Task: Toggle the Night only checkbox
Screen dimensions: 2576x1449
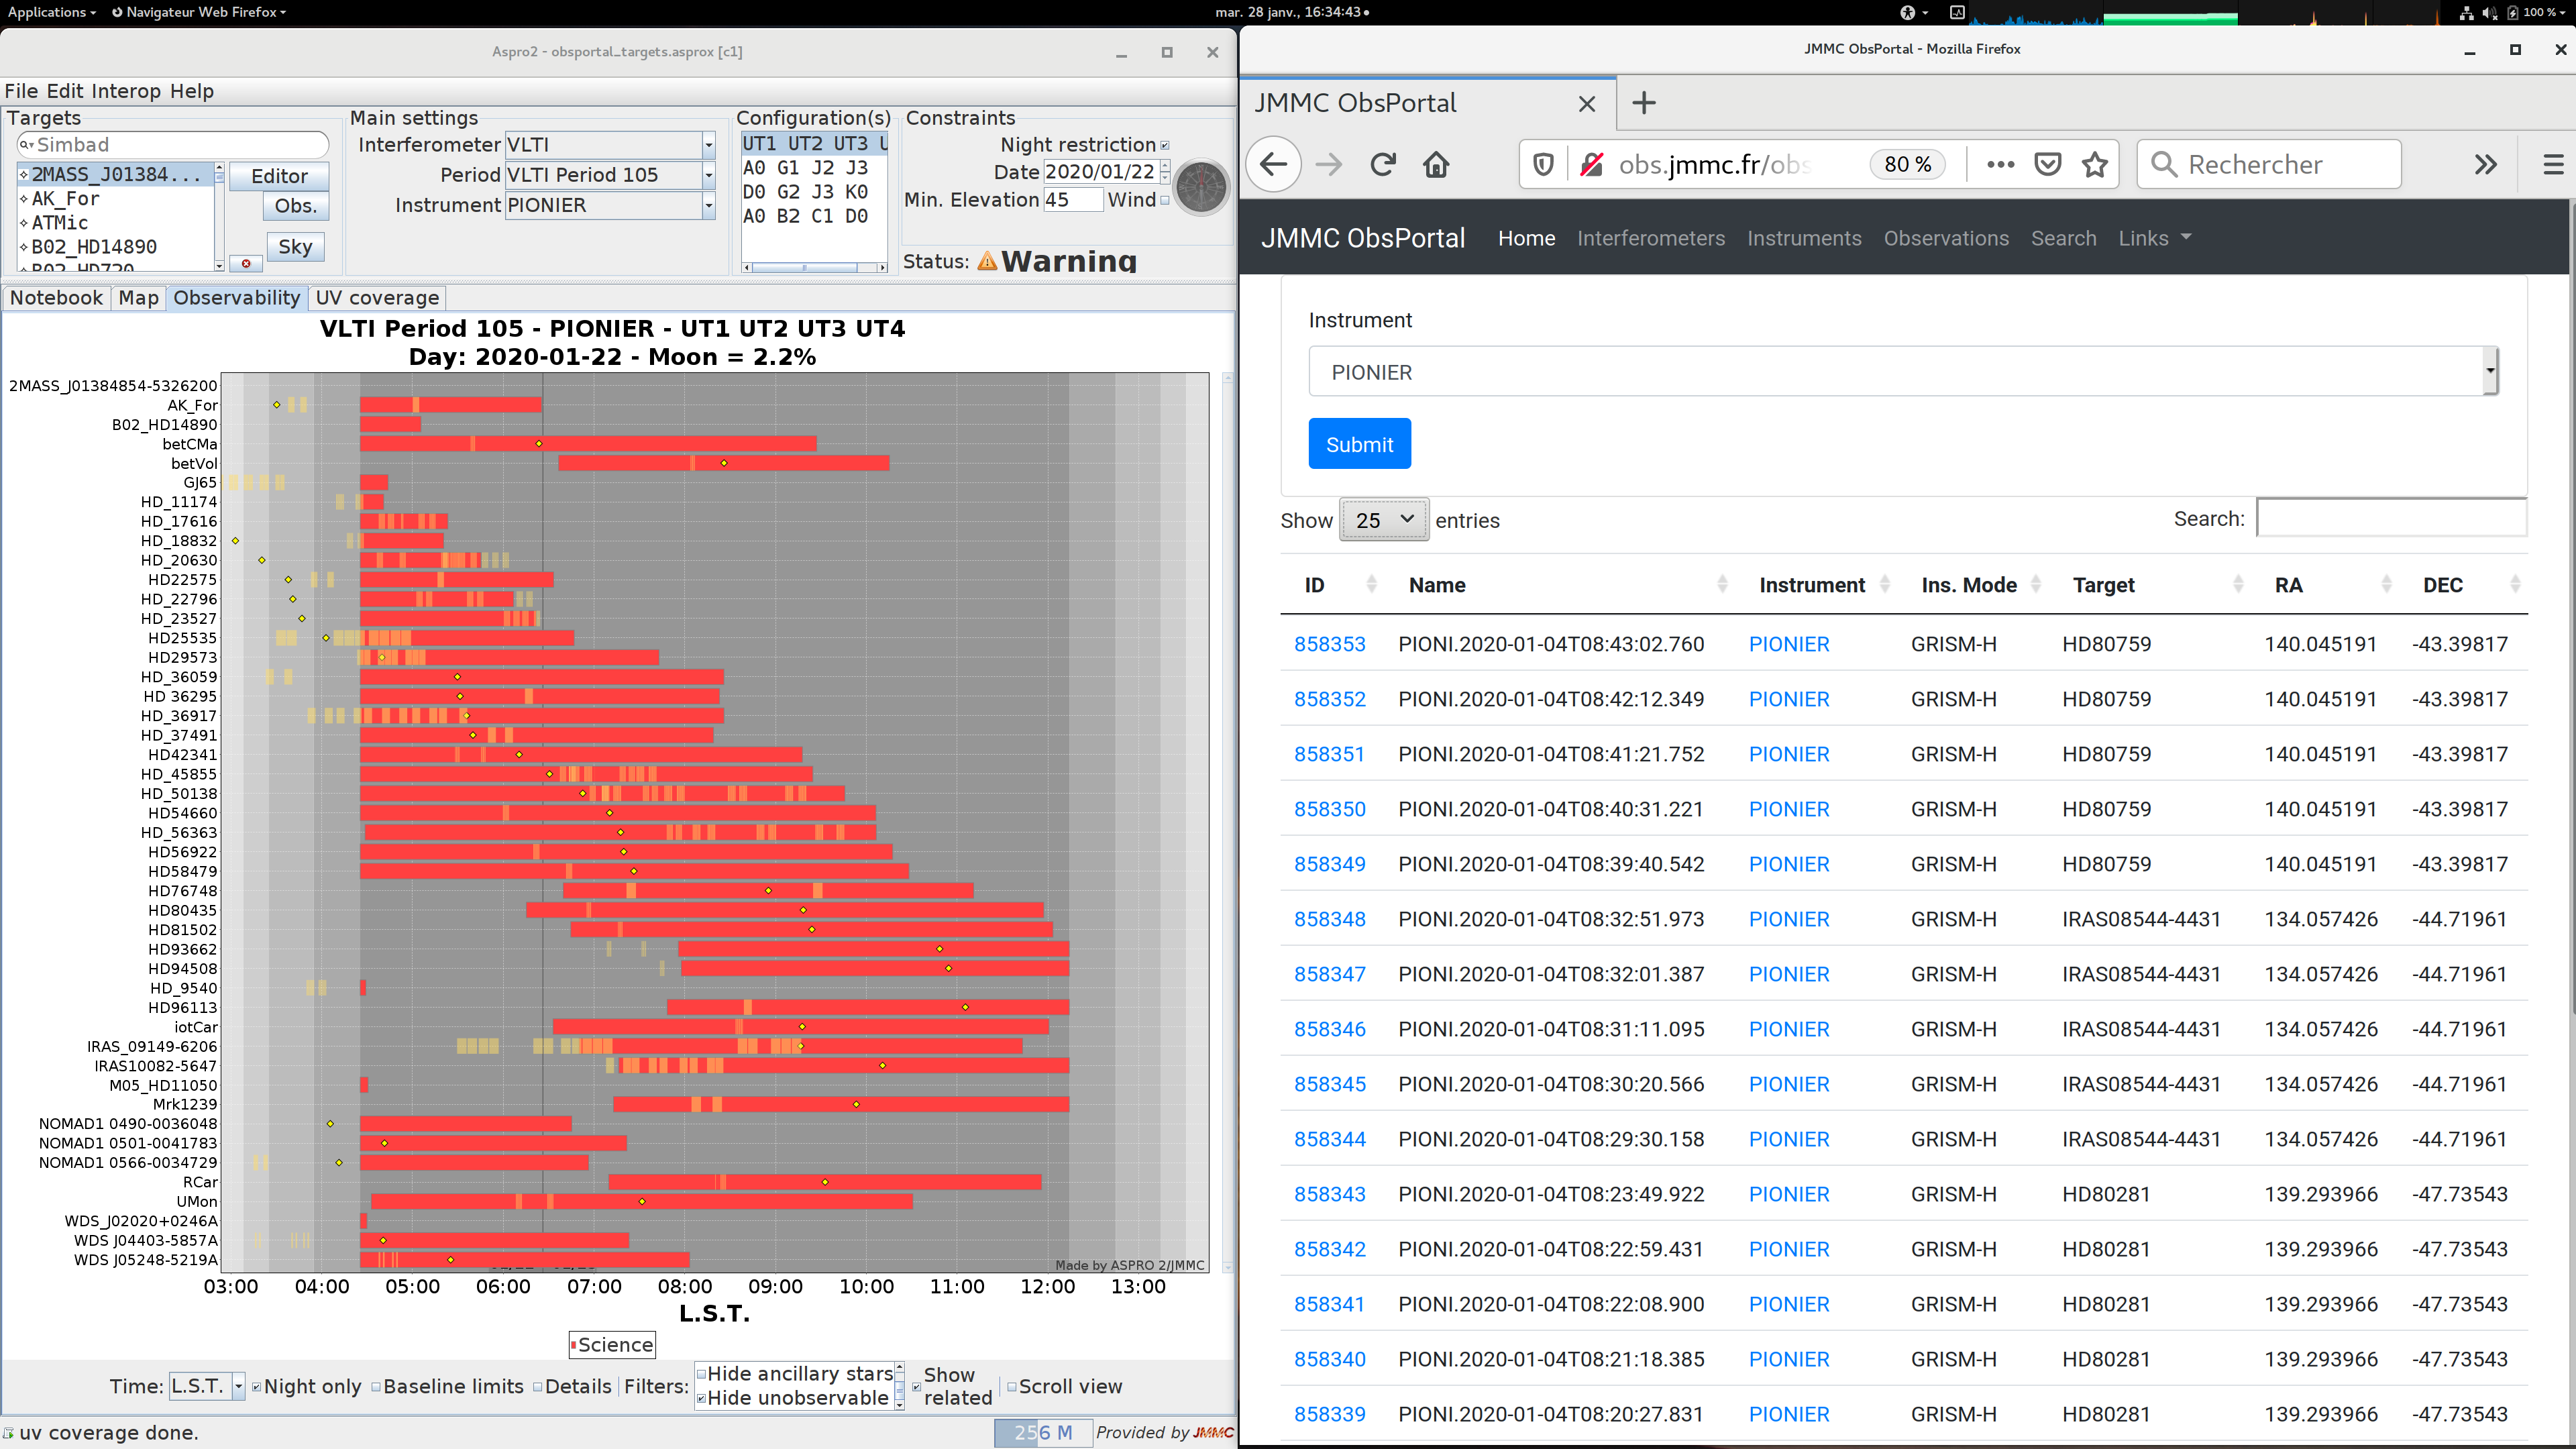Action: point(257,1387)
